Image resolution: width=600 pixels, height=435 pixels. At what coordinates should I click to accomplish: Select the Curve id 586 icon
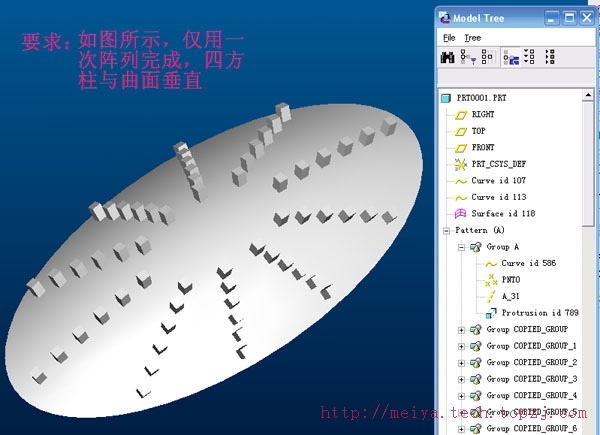coord(491,264)
